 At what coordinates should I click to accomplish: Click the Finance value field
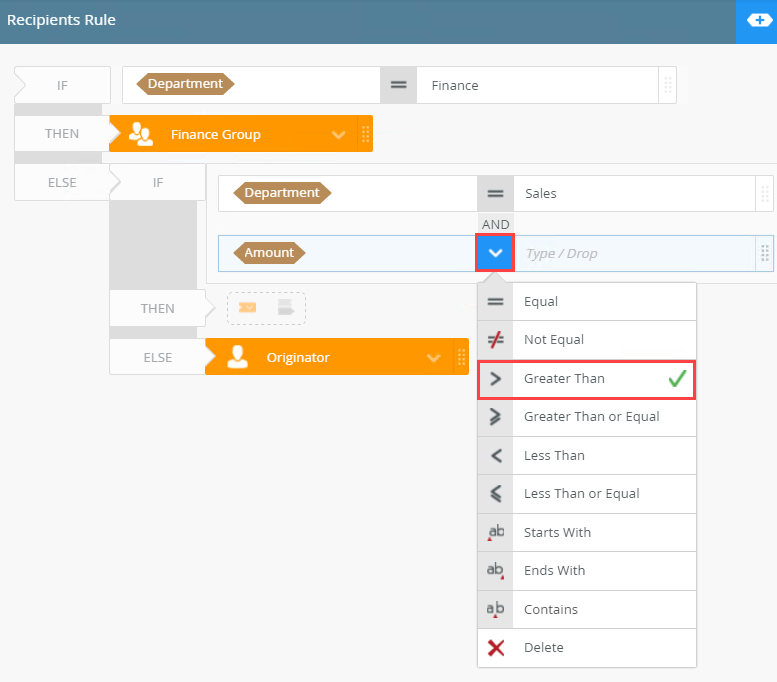[537, 85]
